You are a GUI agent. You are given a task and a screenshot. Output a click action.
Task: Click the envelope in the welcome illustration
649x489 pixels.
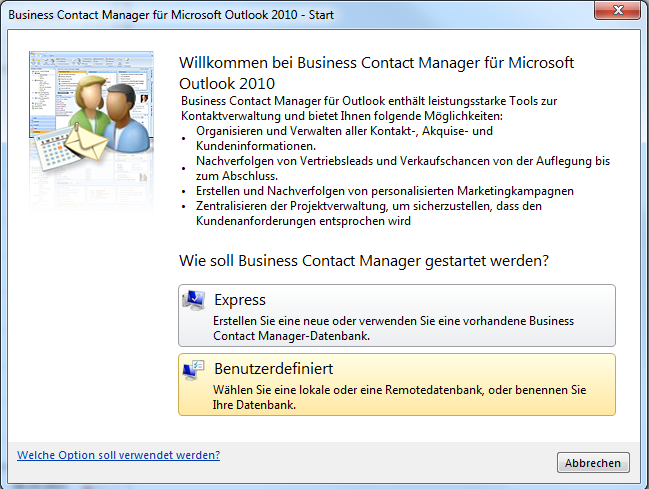pos(86,142)
